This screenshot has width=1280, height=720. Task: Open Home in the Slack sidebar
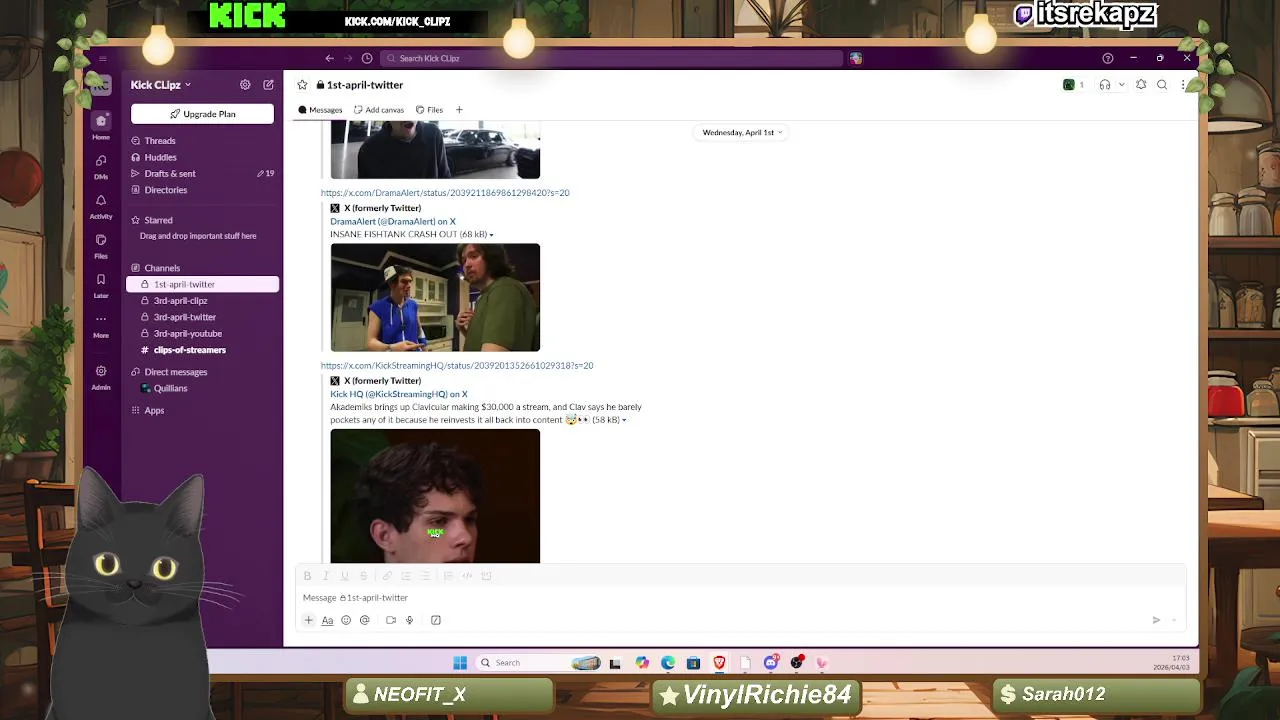[101, 126]
